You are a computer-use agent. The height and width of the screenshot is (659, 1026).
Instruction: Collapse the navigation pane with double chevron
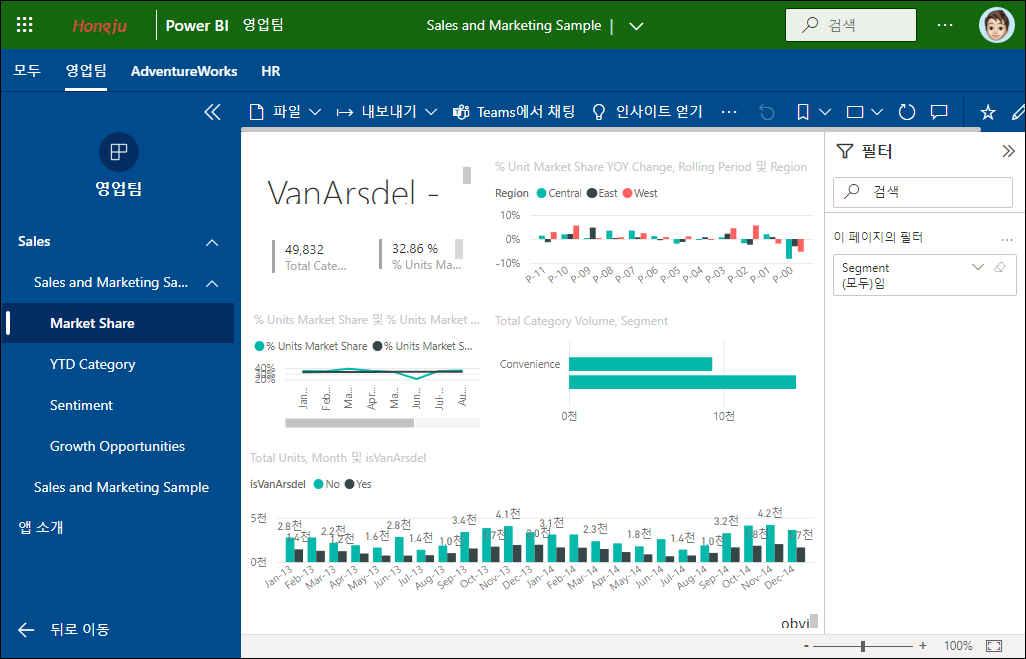tap(212, 112)
